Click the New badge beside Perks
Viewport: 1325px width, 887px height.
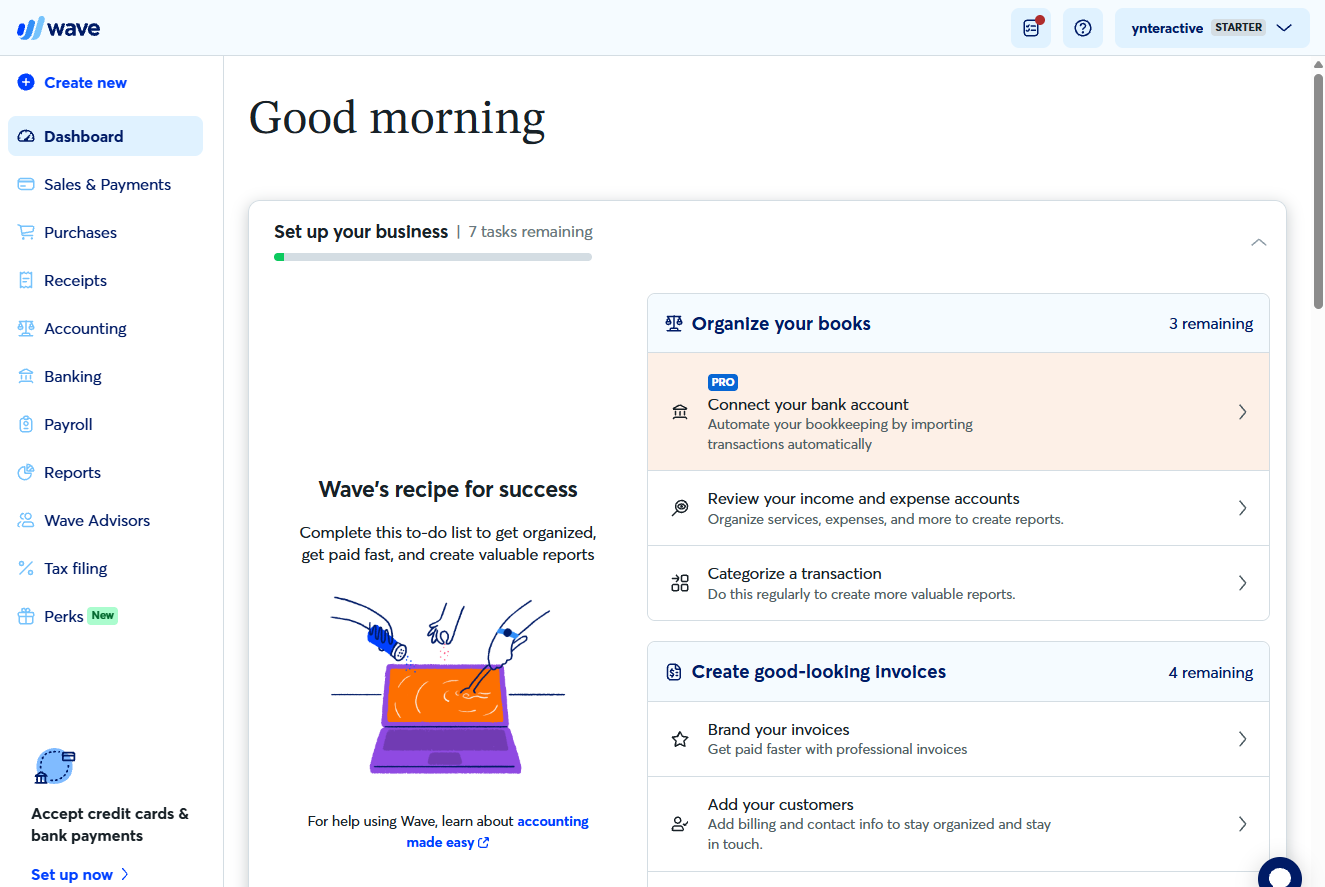(x=102, y=616)
